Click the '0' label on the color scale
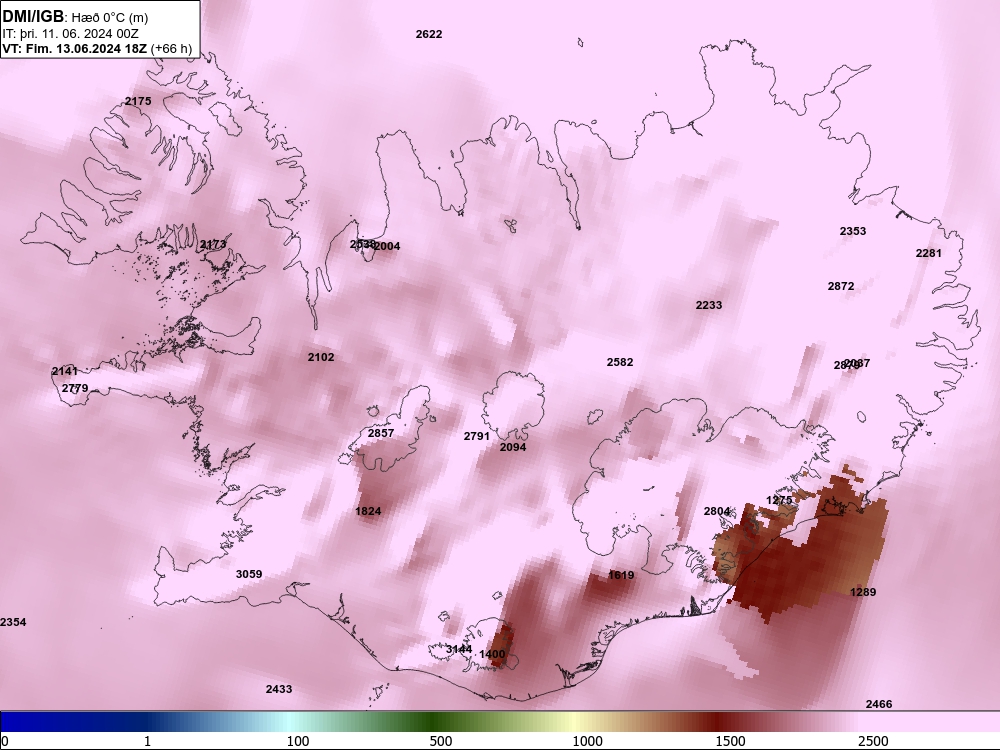 pyautogui.click(x=5, y=741)
